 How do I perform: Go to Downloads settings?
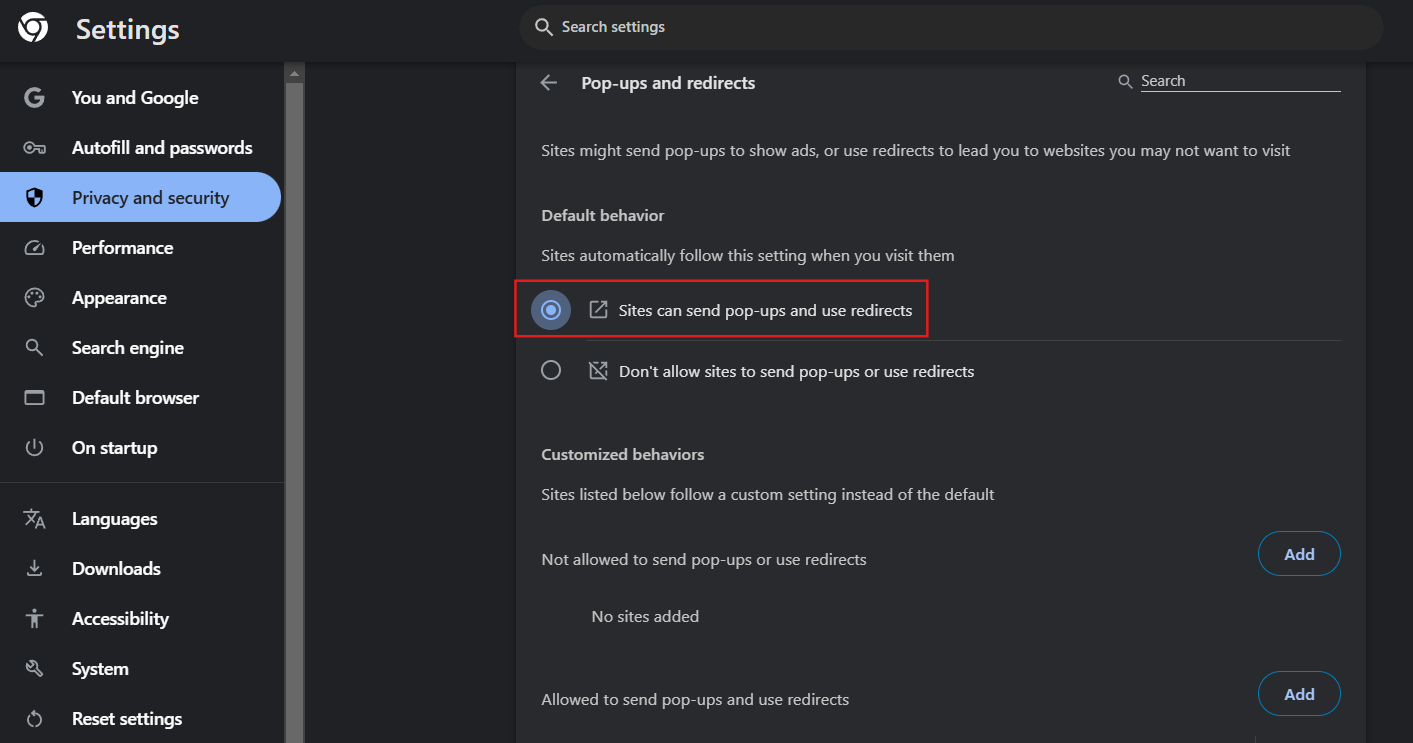(x=116, y=569)
